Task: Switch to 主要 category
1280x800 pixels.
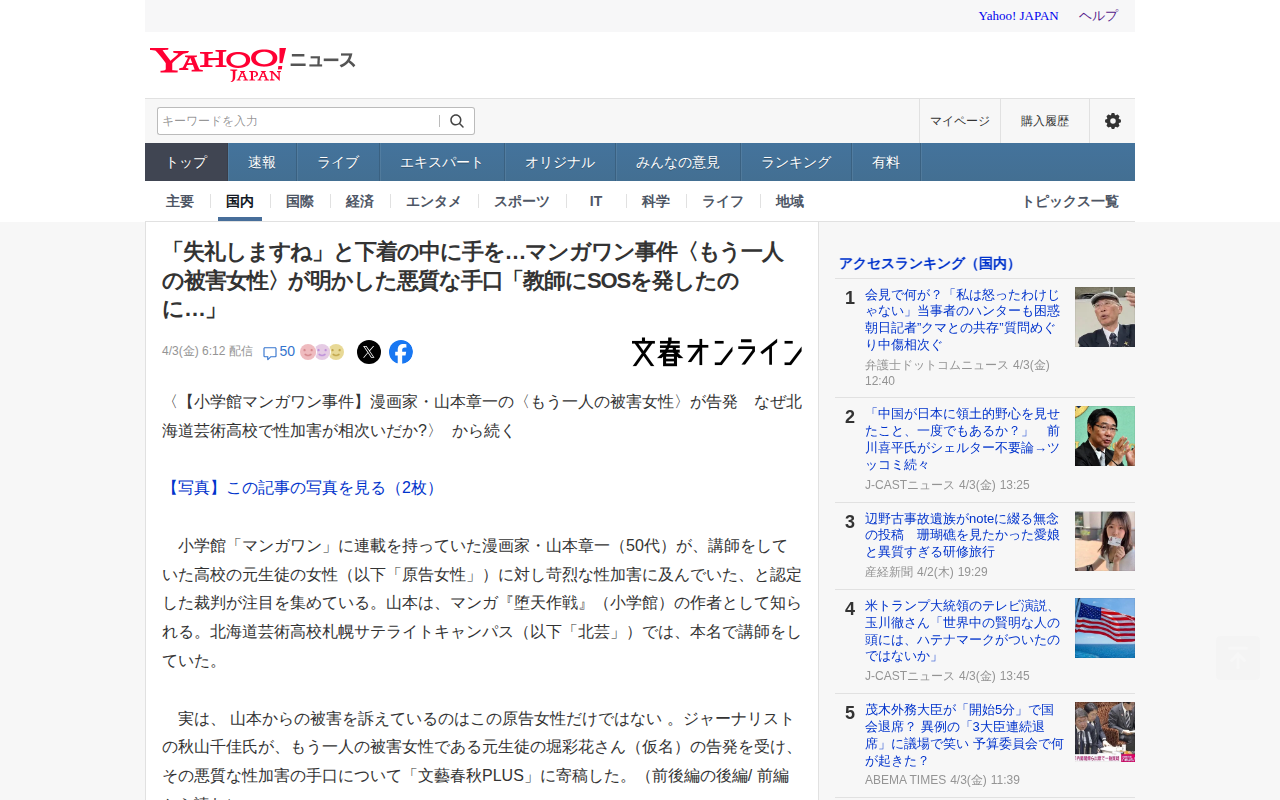Action: pyautogui.click(x=180, y=201)
